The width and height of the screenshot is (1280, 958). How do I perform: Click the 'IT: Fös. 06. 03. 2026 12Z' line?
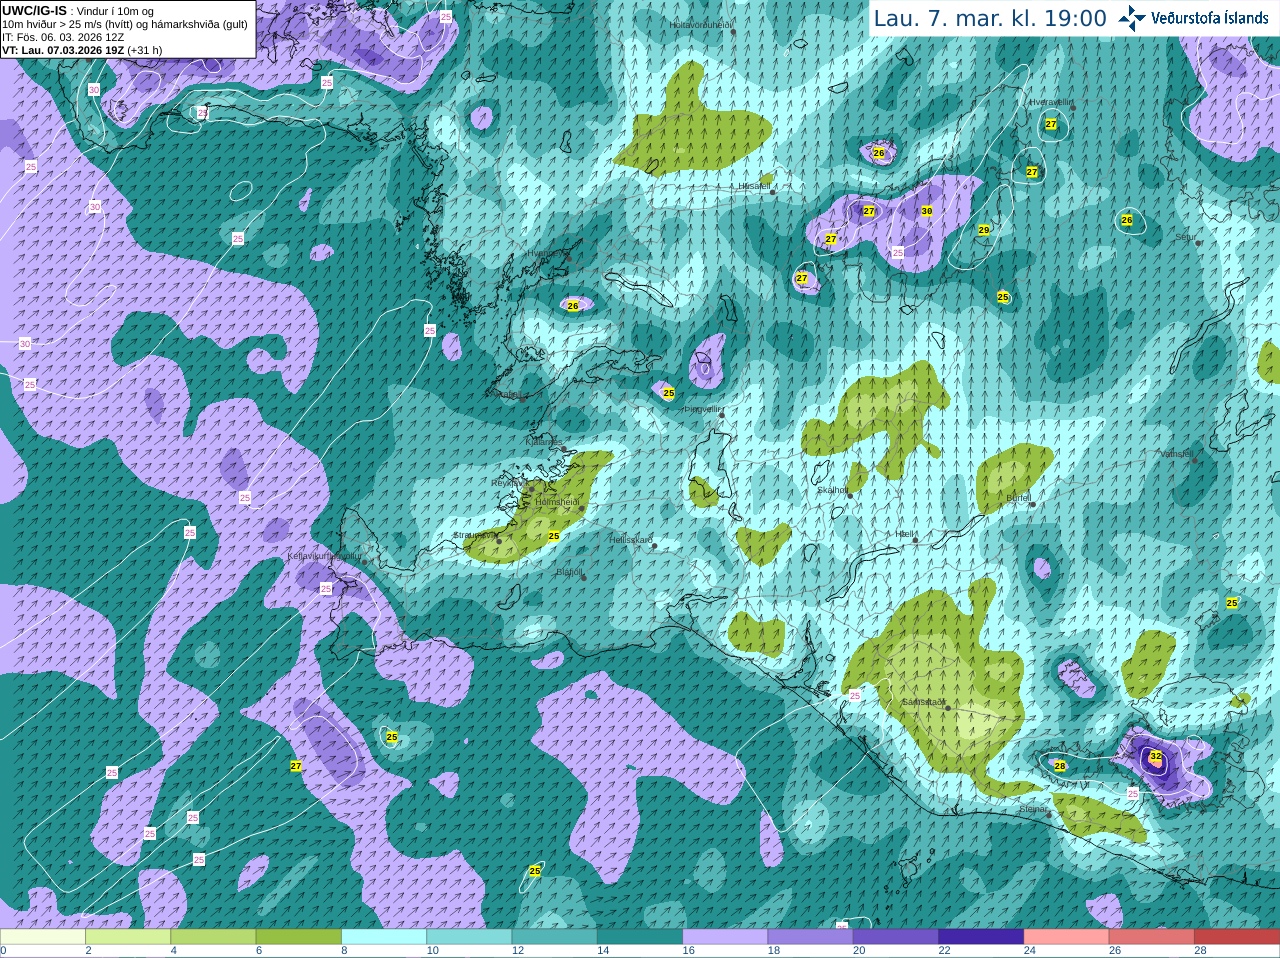click(63, 37)
